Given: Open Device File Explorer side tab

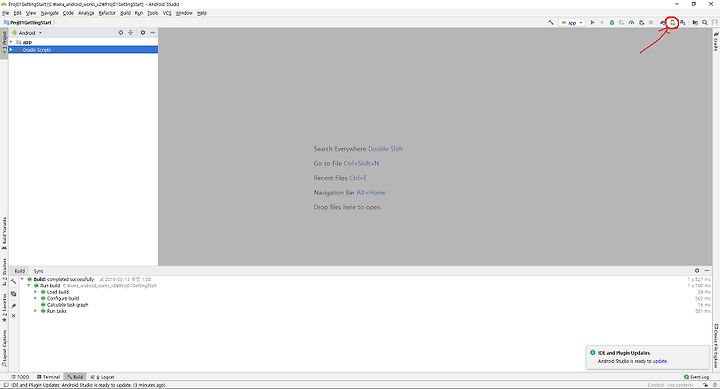Looking at the screenshot, I should [x=716, y=346].
